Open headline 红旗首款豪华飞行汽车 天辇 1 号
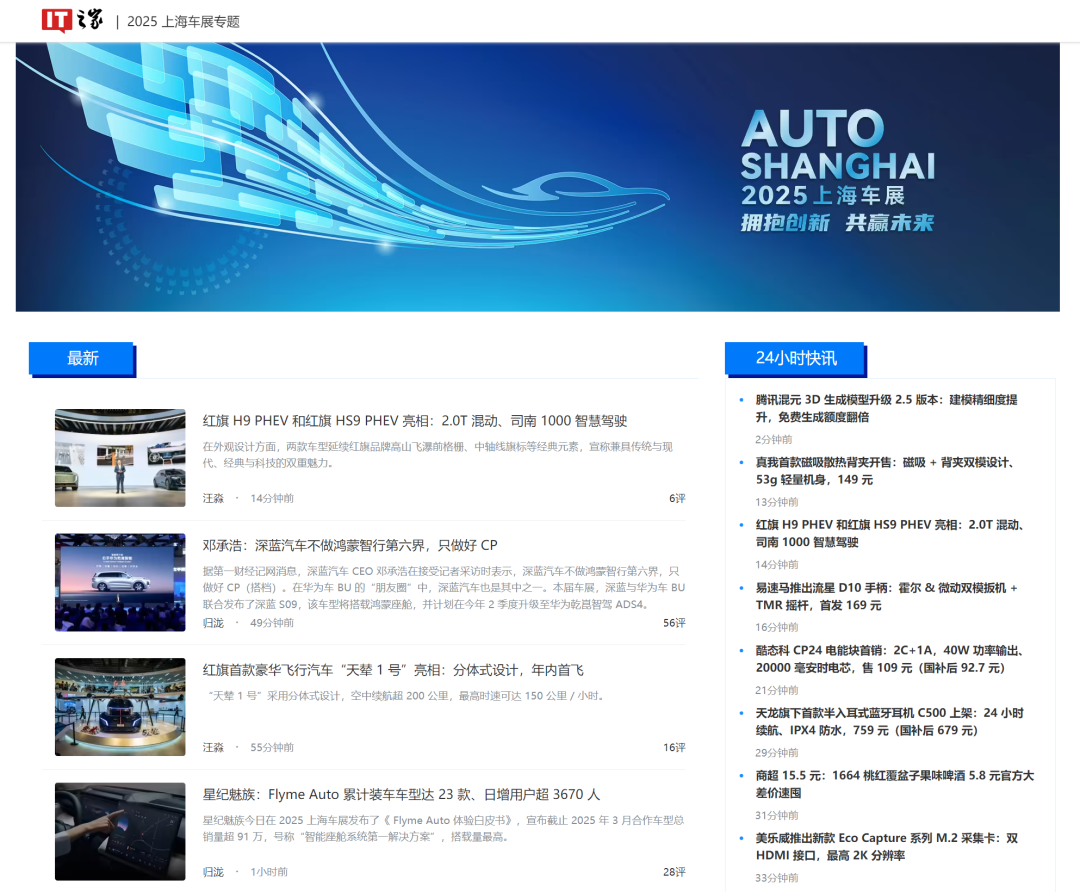The image size is (1080, 892). 393,670
